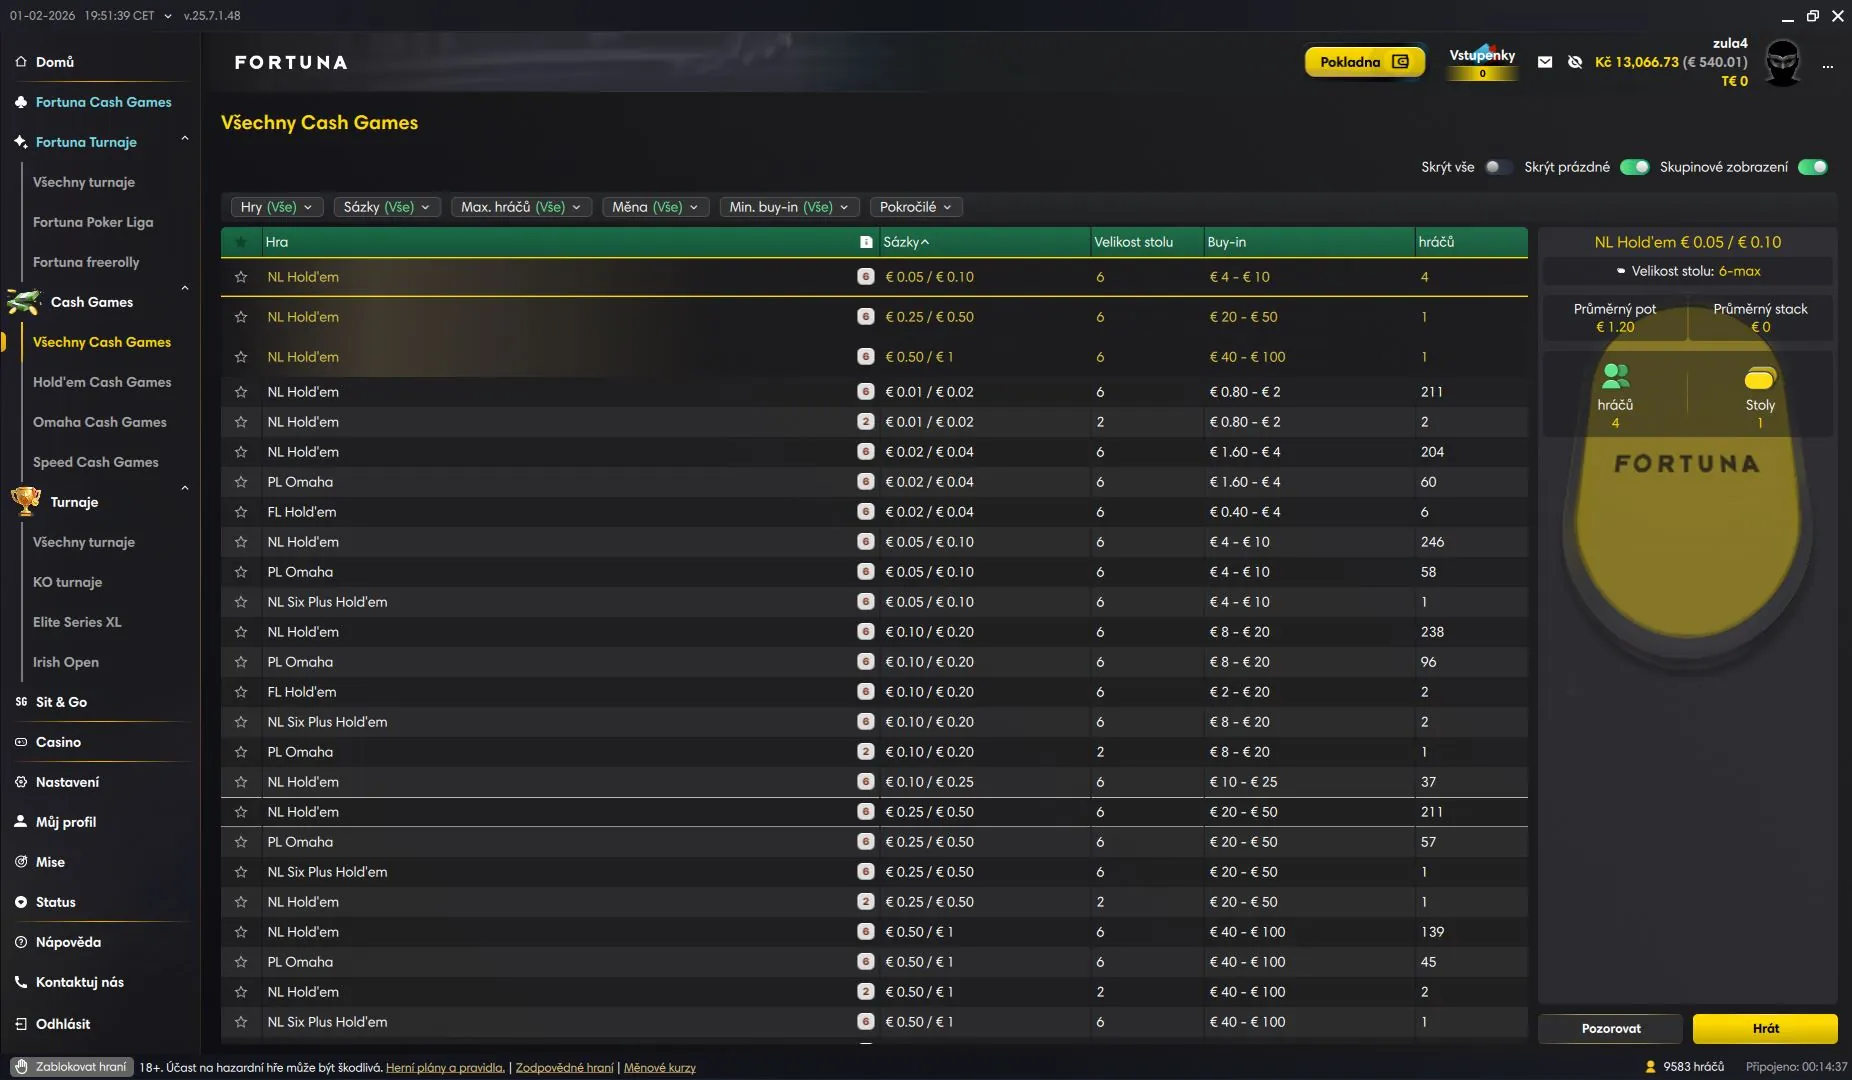Screen dimensions: 1852x1080
Task: Click the Zablokovat hraní hand icon
Action: (x=21, y=1067)
